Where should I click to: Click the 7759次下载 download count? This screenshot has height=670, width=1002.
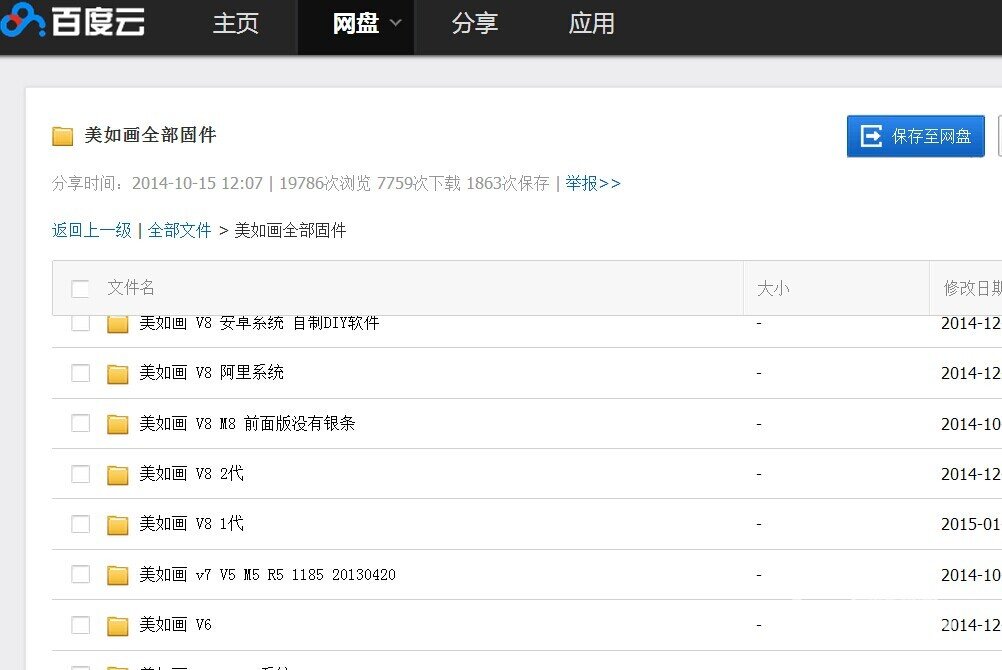[419, 183]
